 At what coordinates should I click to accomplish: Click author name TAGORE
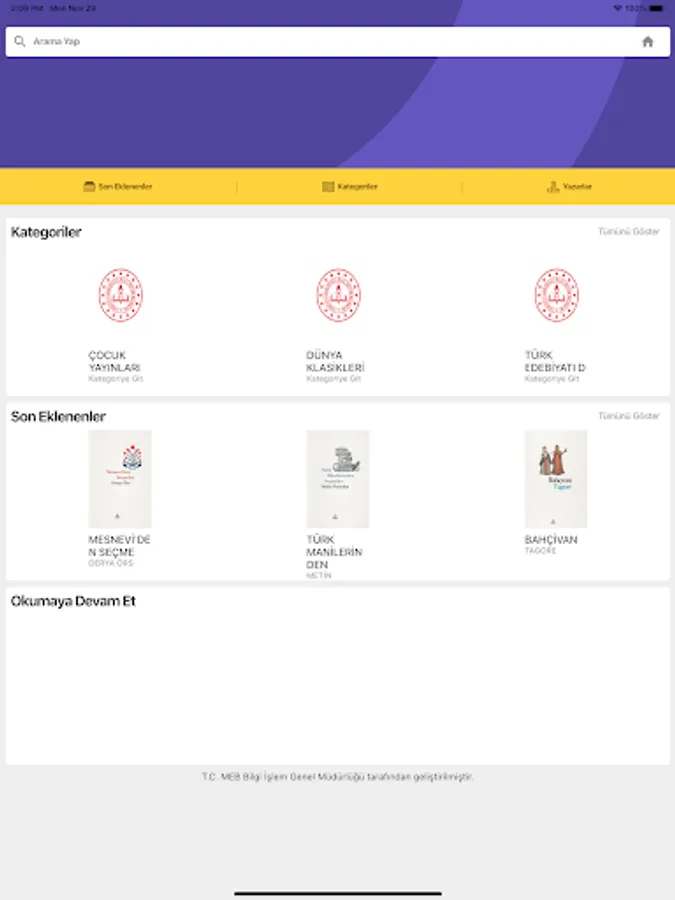540,550
